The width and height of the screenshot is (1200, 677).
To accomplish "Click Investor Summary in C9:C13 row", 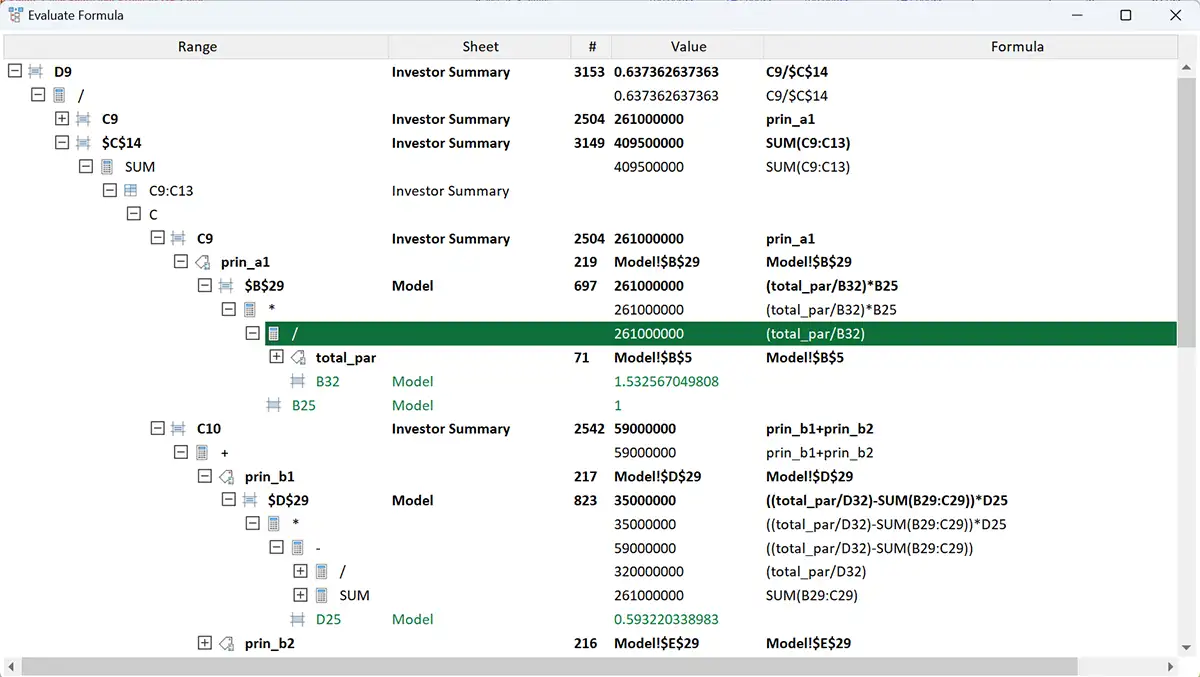I will (x=450, y=191).
